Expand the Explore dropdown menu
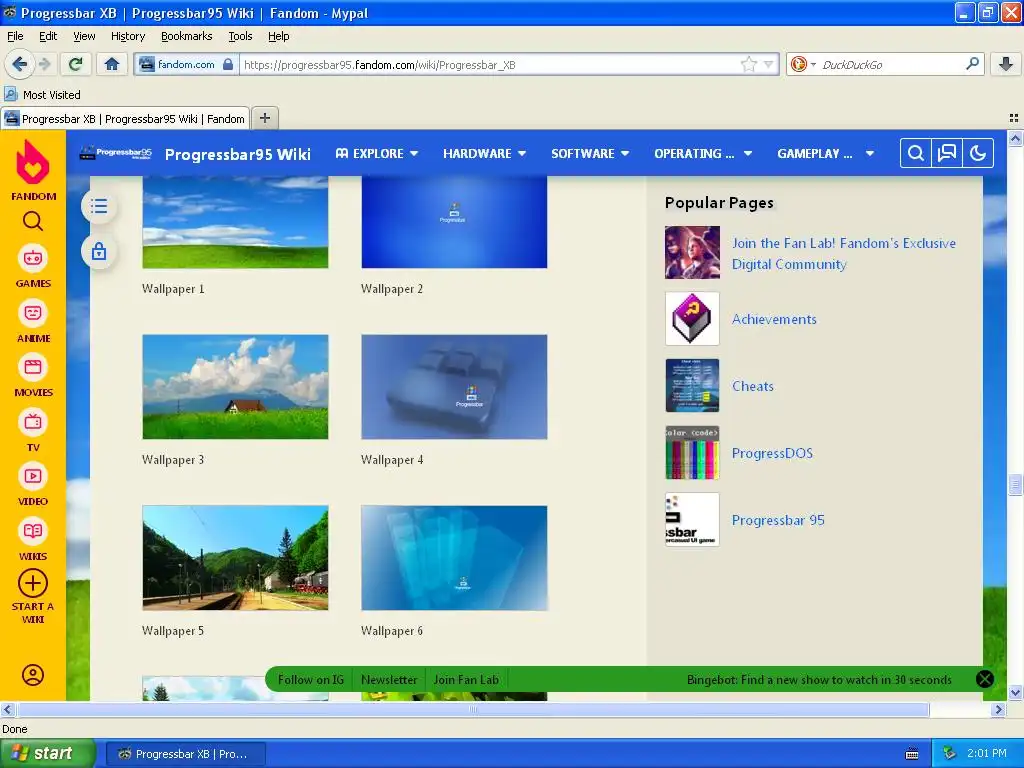Image resolution: width=1024 pixels, height=768 pixels. coord(377,153)
